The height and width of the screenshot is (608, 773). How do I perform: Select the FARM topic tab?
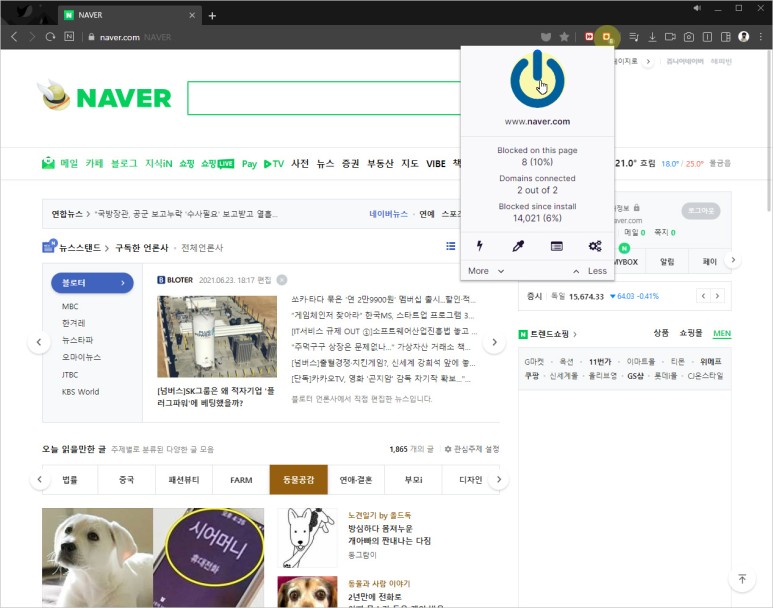pos(241,479)
